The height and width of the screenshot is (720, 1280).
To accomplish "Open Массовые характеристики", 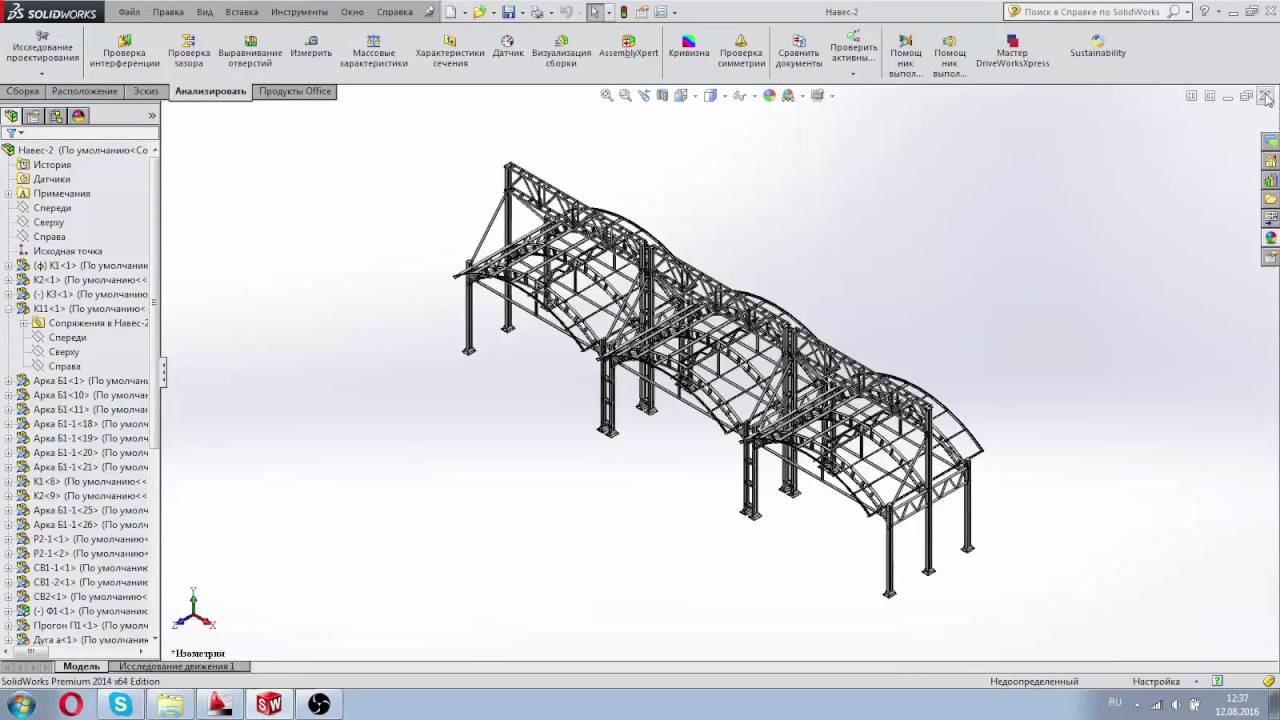I will pyautogui.click(x=373, y=52).
